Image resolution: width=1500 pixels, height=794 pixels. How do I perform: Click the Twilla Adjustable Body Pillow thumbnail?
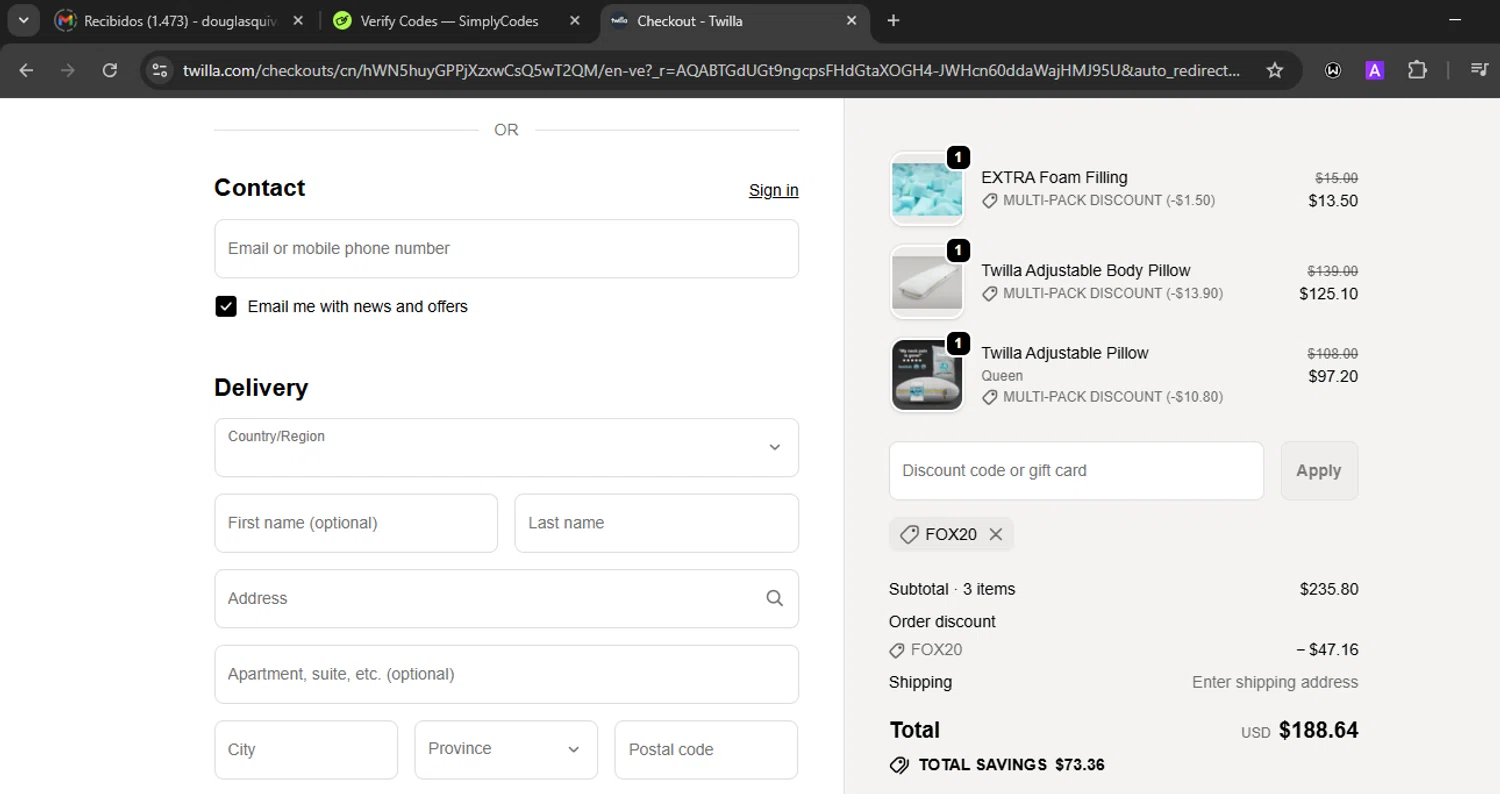926,282
